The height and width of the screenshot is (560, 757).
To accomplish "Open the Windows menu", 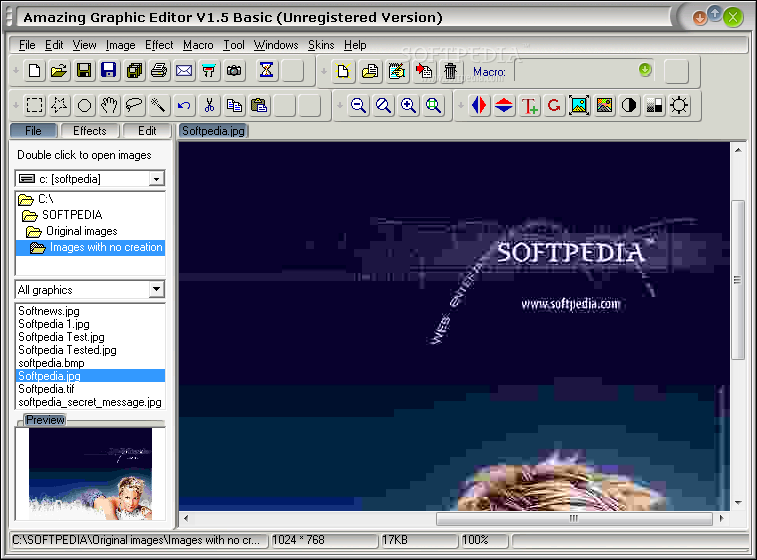I will pyautogui.click(x=276, y=45).
